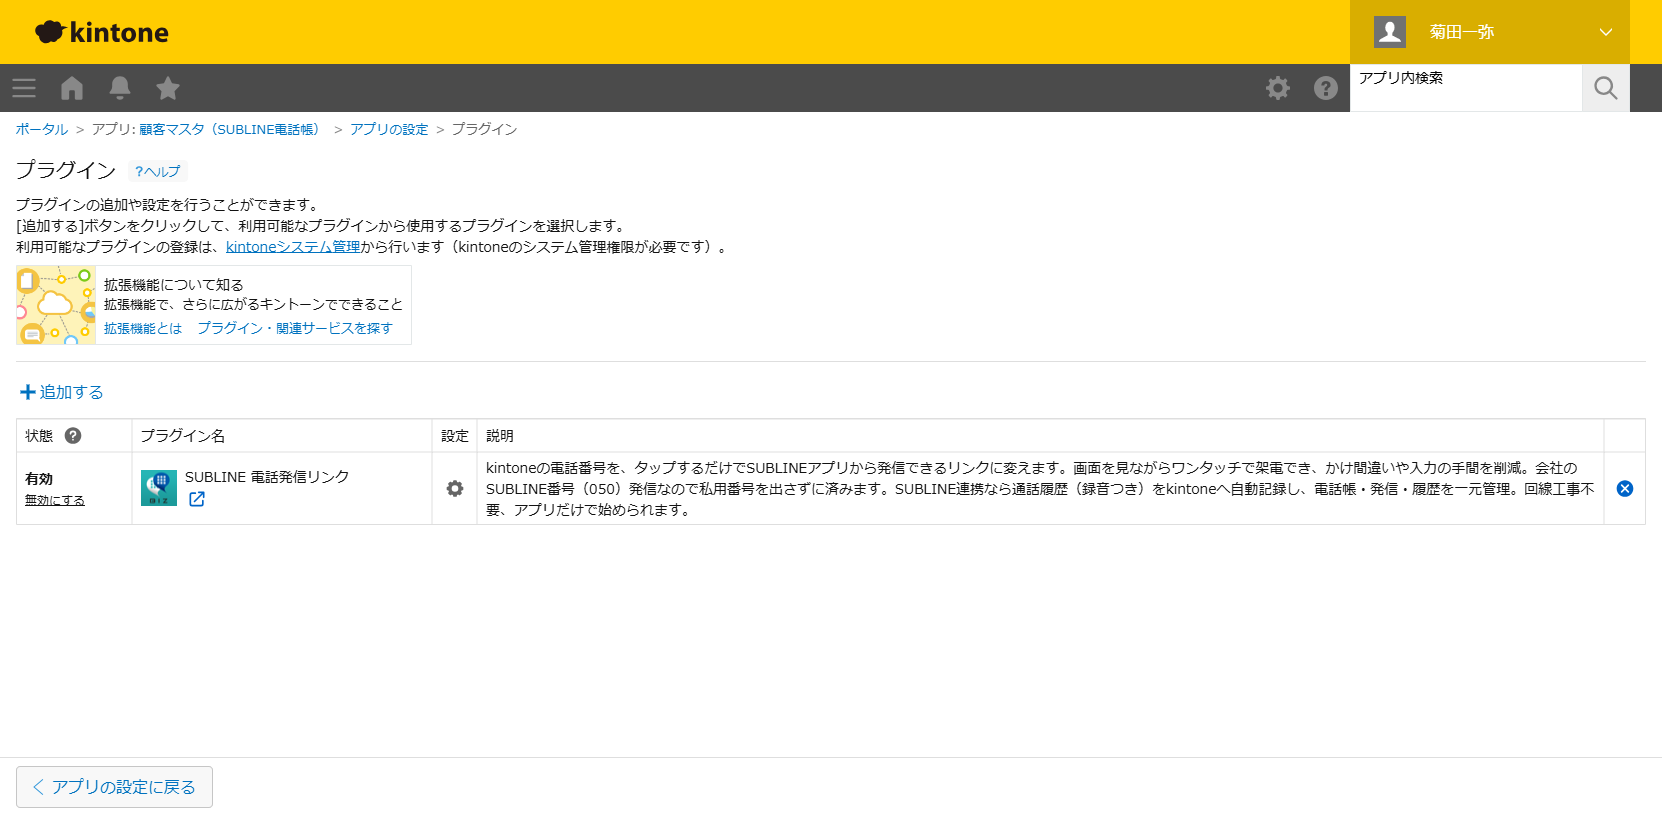The image size is (1662, 816).
Task: Open the hamburger navigation menu
Action: click(x=24, y=88)
